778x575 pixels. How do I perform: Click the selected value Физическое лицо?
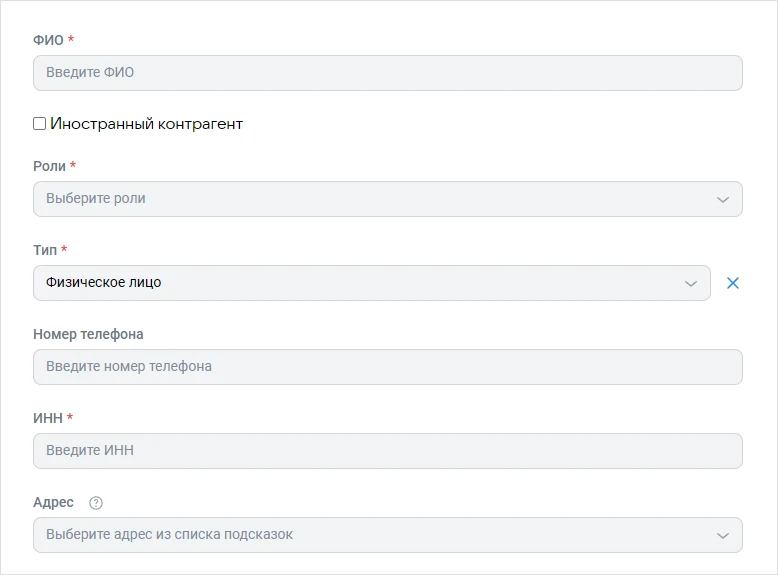[x=104, y=283]
